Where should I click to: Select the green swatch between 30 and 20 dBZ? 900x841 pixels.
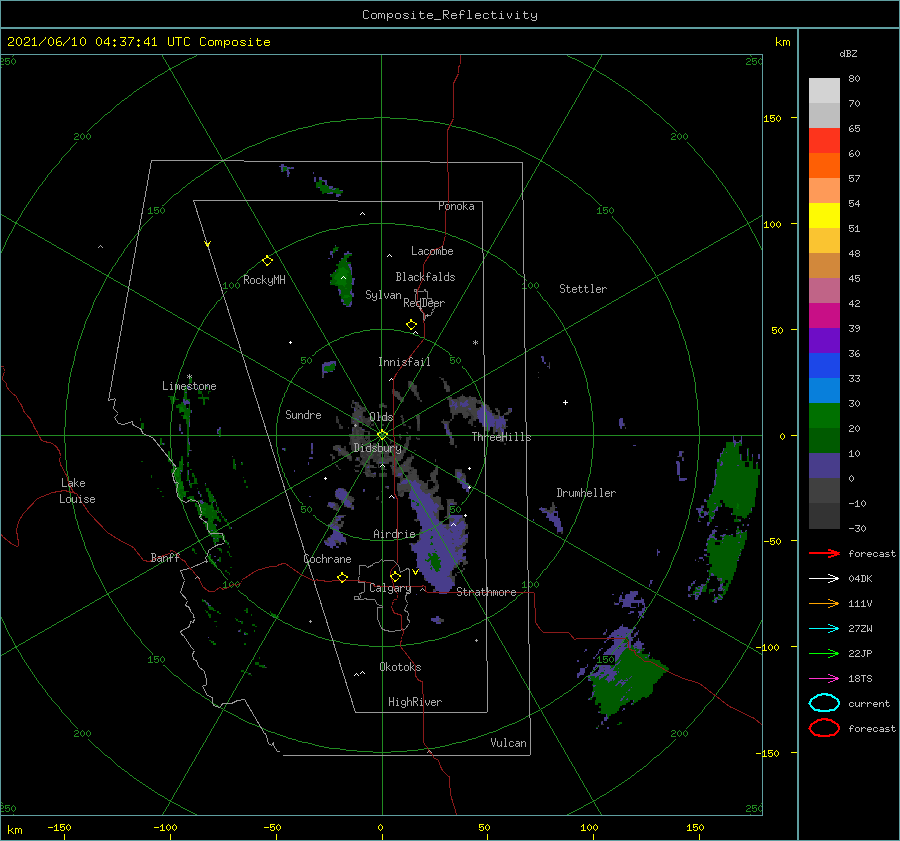click(824, 416)
